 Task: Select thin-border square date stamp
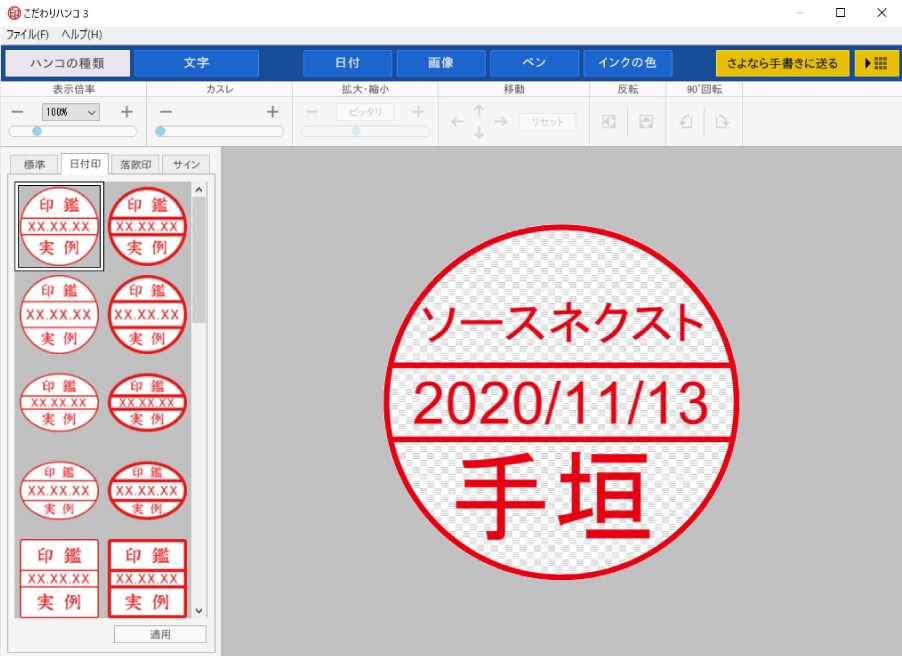59,578
